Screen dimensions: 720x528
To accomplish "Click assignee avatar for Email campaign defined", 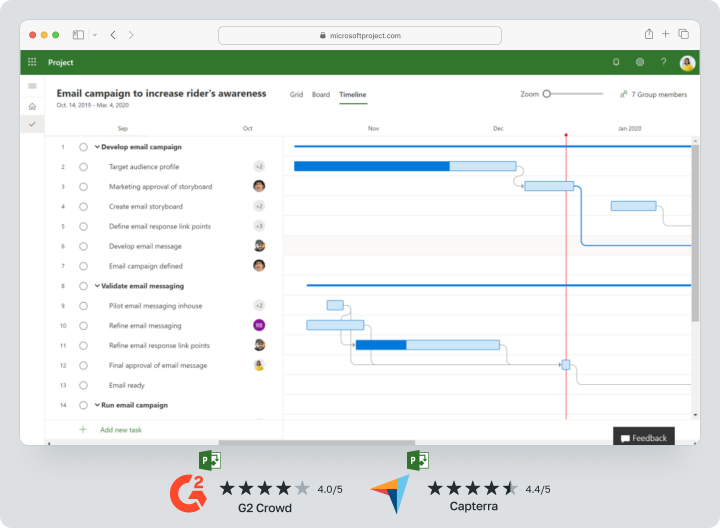I will pos(259,265).
